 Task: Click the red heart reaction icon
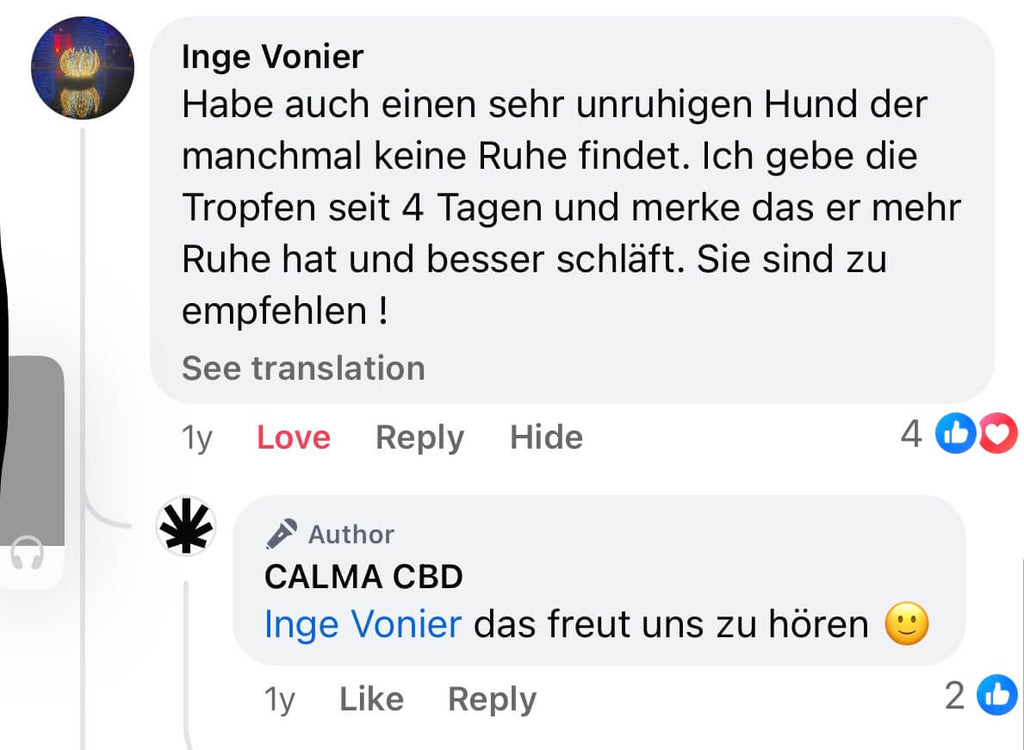[x=997, y=434]
